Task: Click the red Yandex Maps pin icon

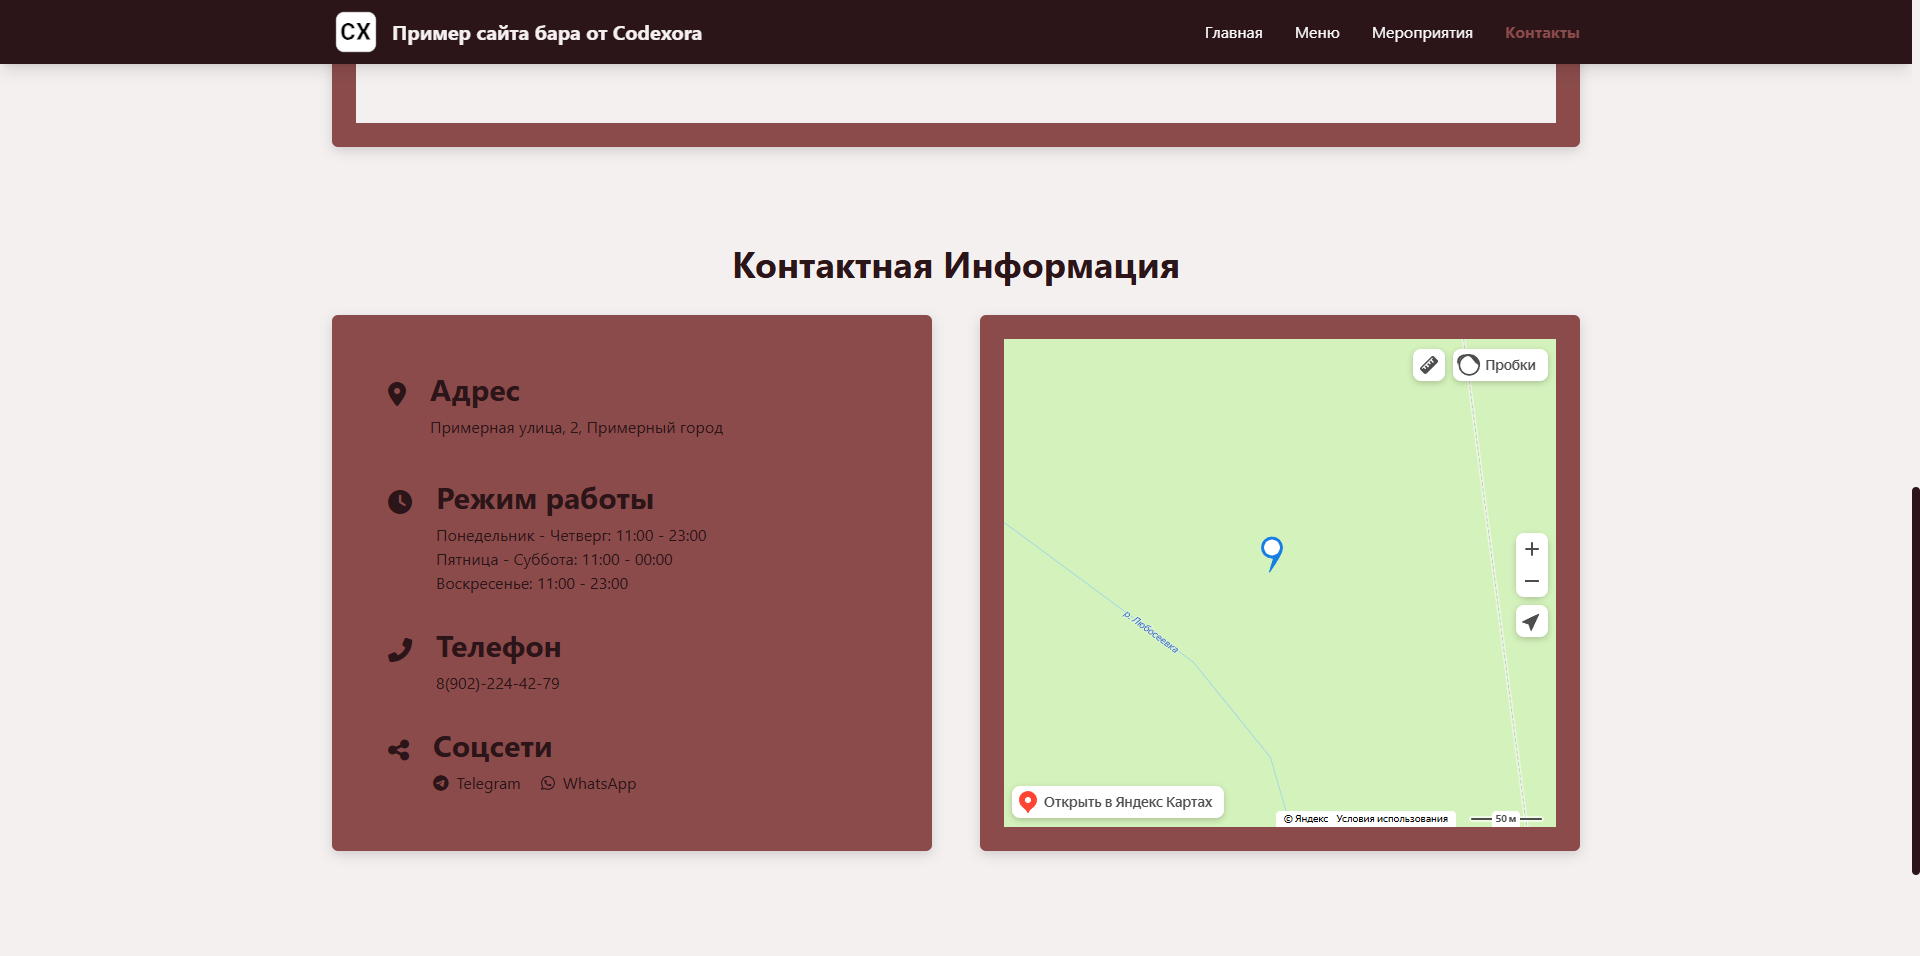Action: coord(1027,801)
